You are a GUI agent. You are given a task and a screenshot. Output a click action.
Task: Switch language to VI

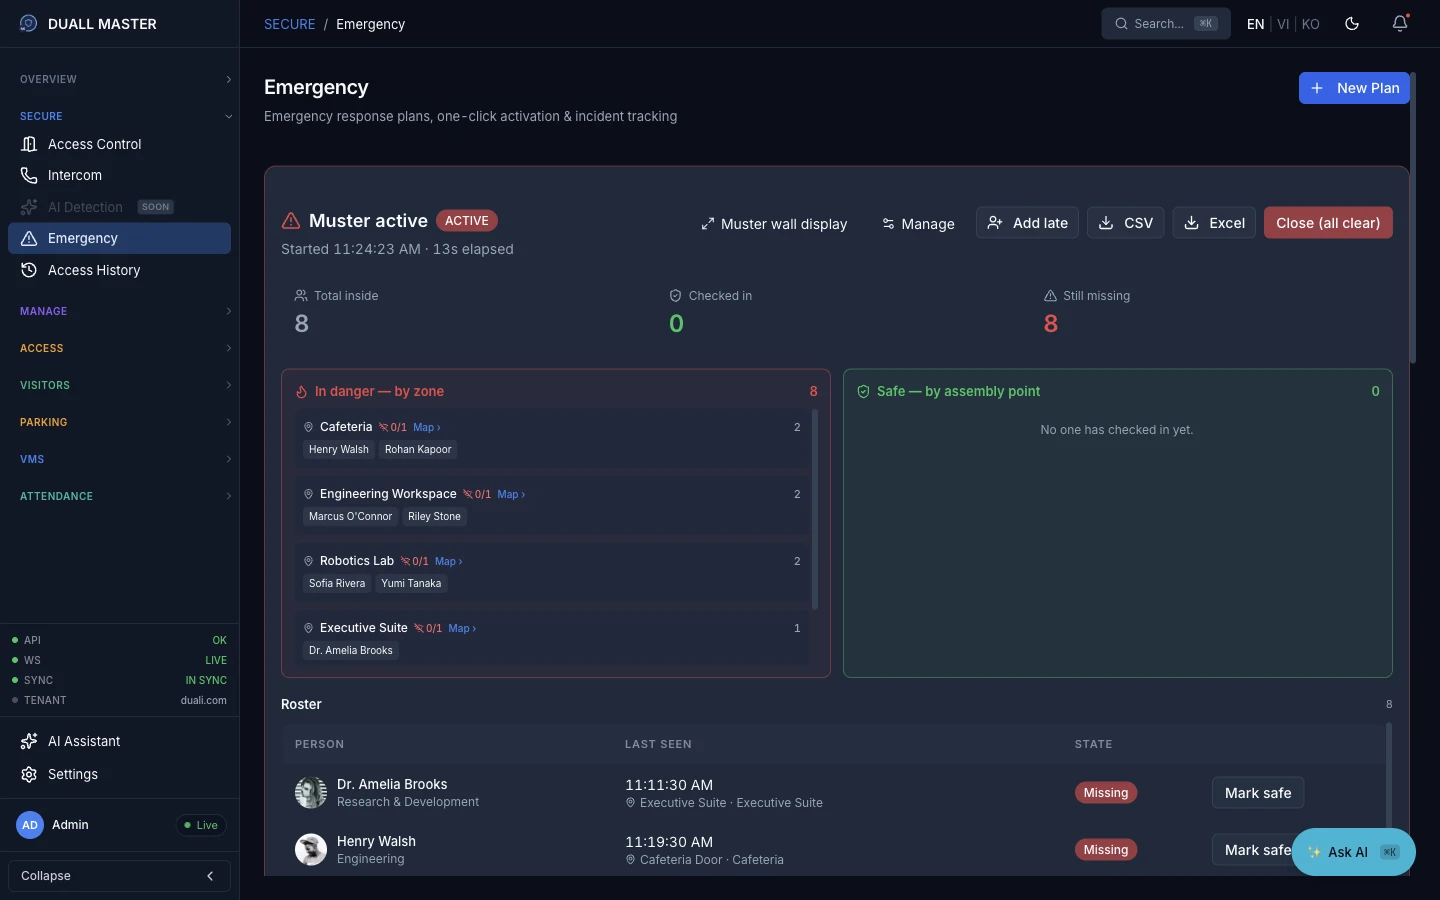pyautogui.click(x=1283, y=24)
